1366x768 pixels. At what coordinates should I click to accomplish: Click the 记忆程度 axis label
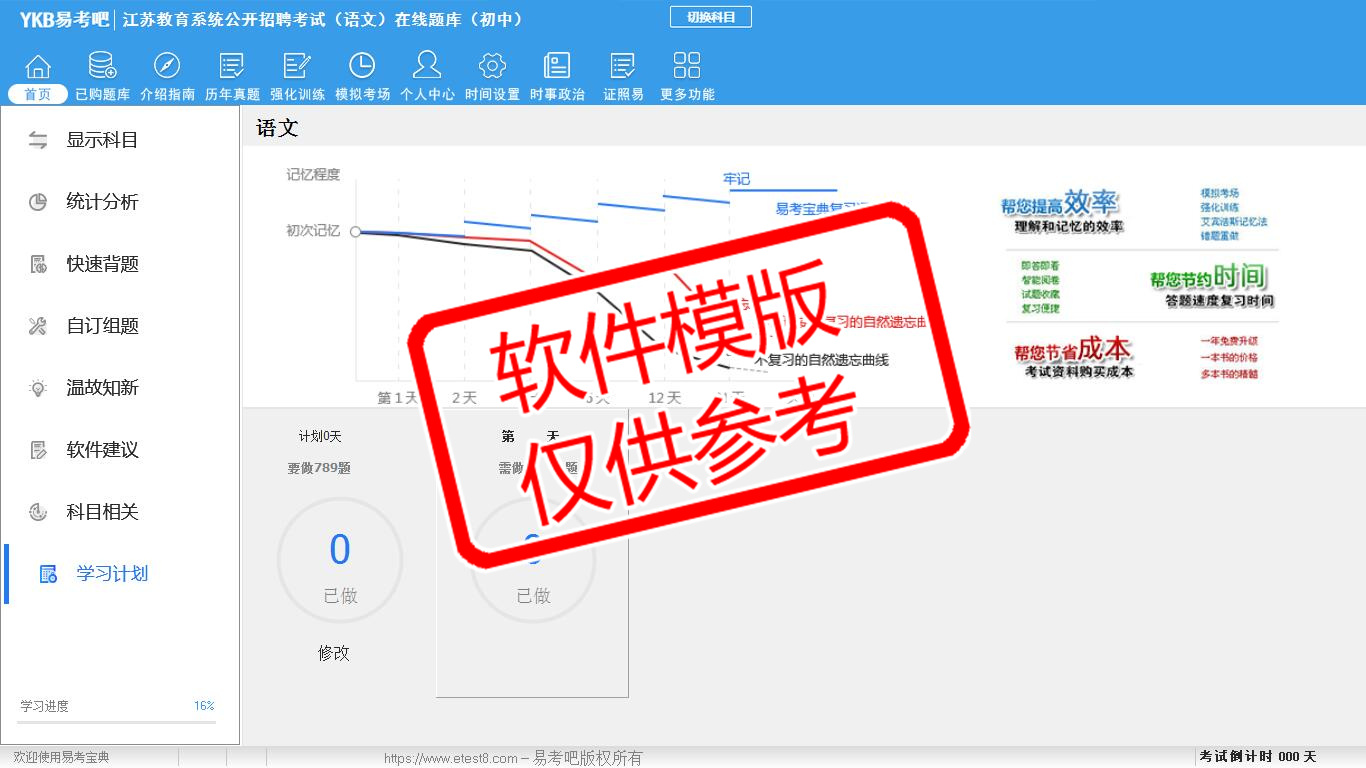coord(313,174)
